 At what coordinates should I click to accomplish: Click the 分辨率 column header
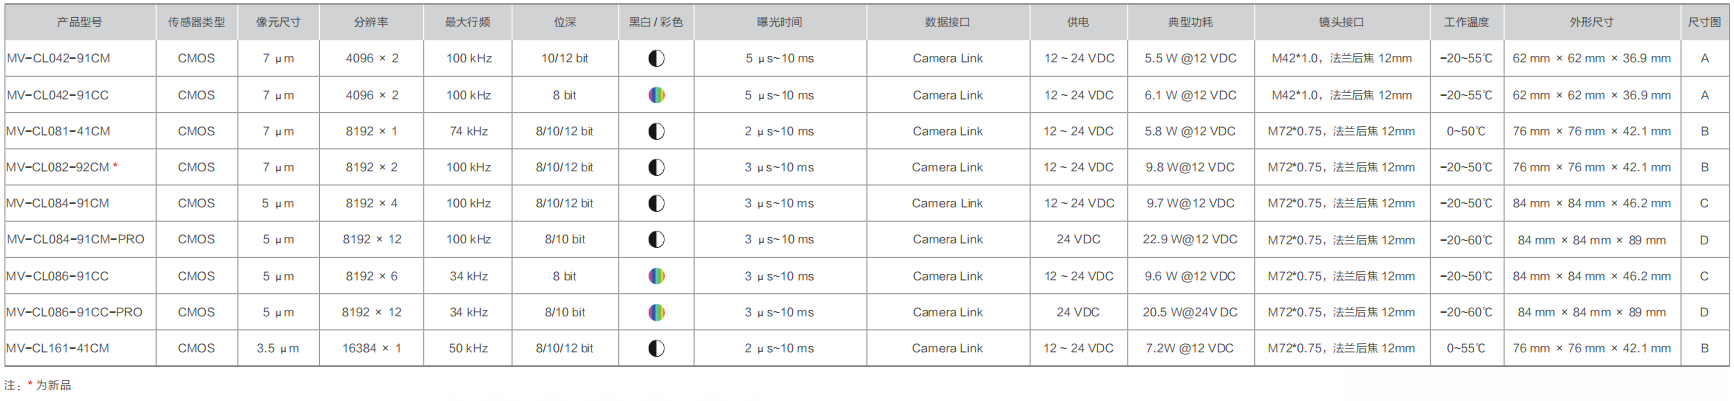click(x=371, y=22)
